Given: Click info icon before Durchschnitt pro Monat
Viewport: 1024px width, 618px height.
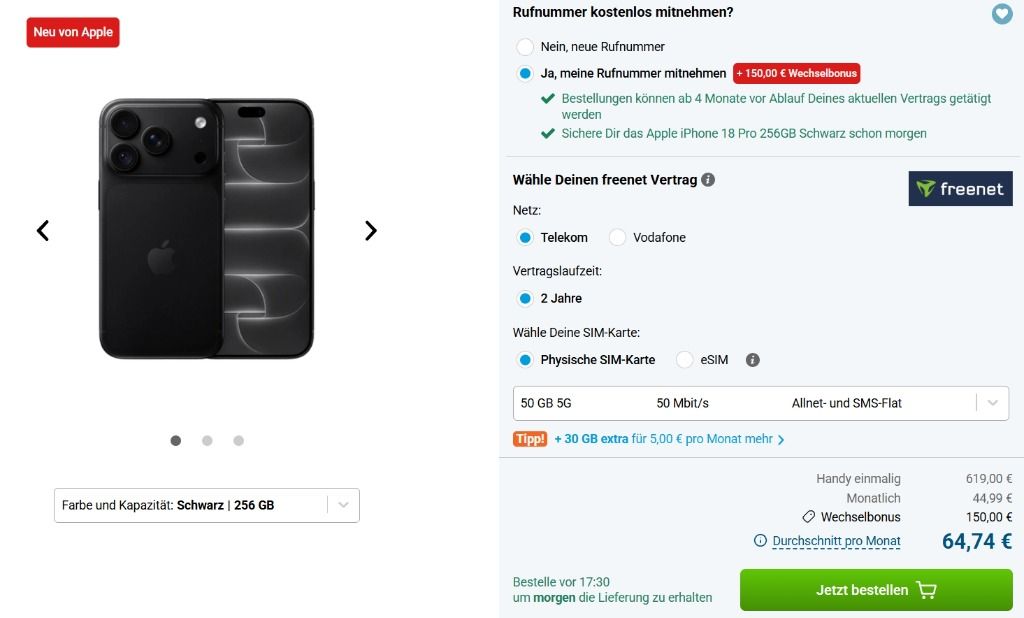Looking at the screenshot, I should click(760, 540).
